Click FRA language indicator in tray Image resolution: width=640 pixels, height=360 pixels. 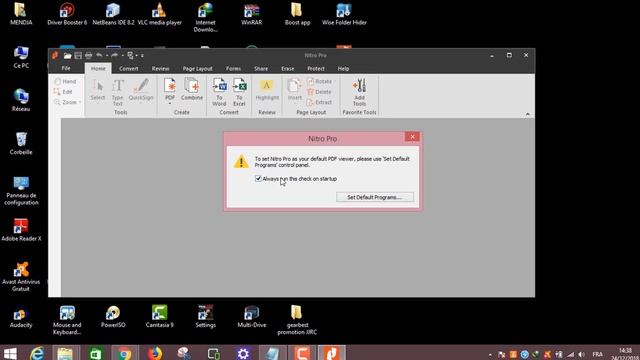point(598,354)
